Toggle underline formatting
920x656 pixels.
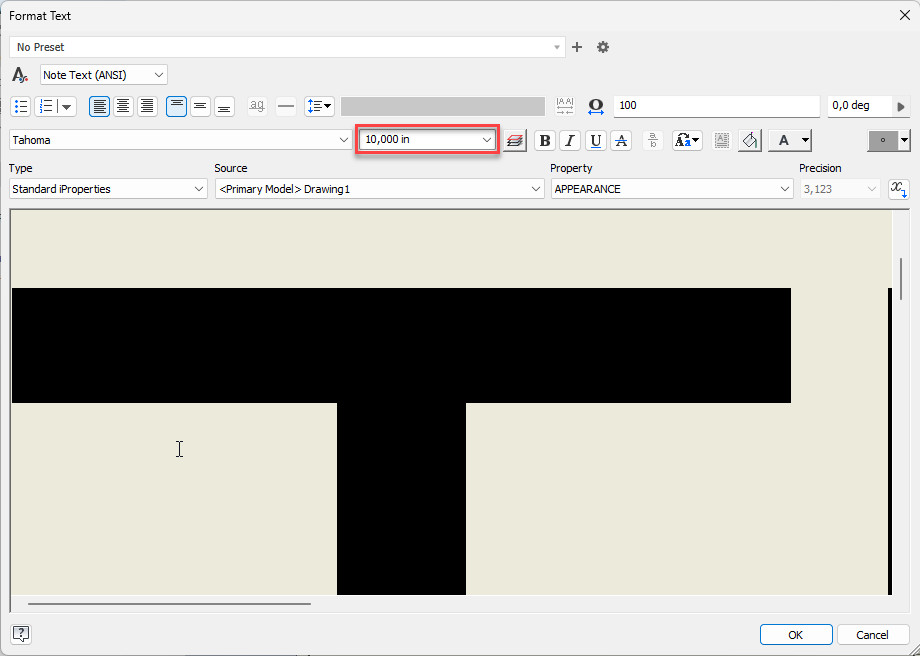pos(594,140)
